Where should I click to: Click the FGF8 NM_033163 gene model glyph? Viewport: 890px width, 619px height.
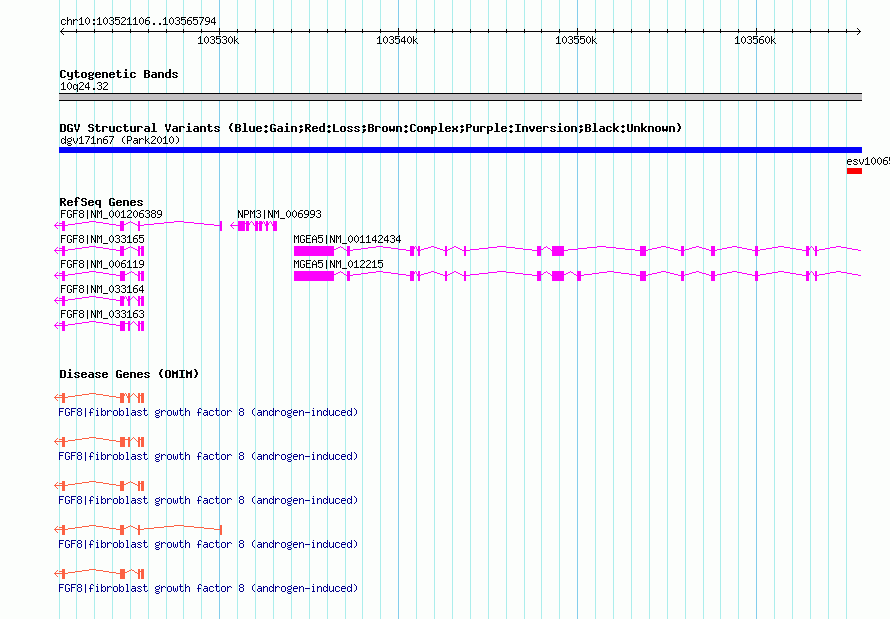pos(99,326)
